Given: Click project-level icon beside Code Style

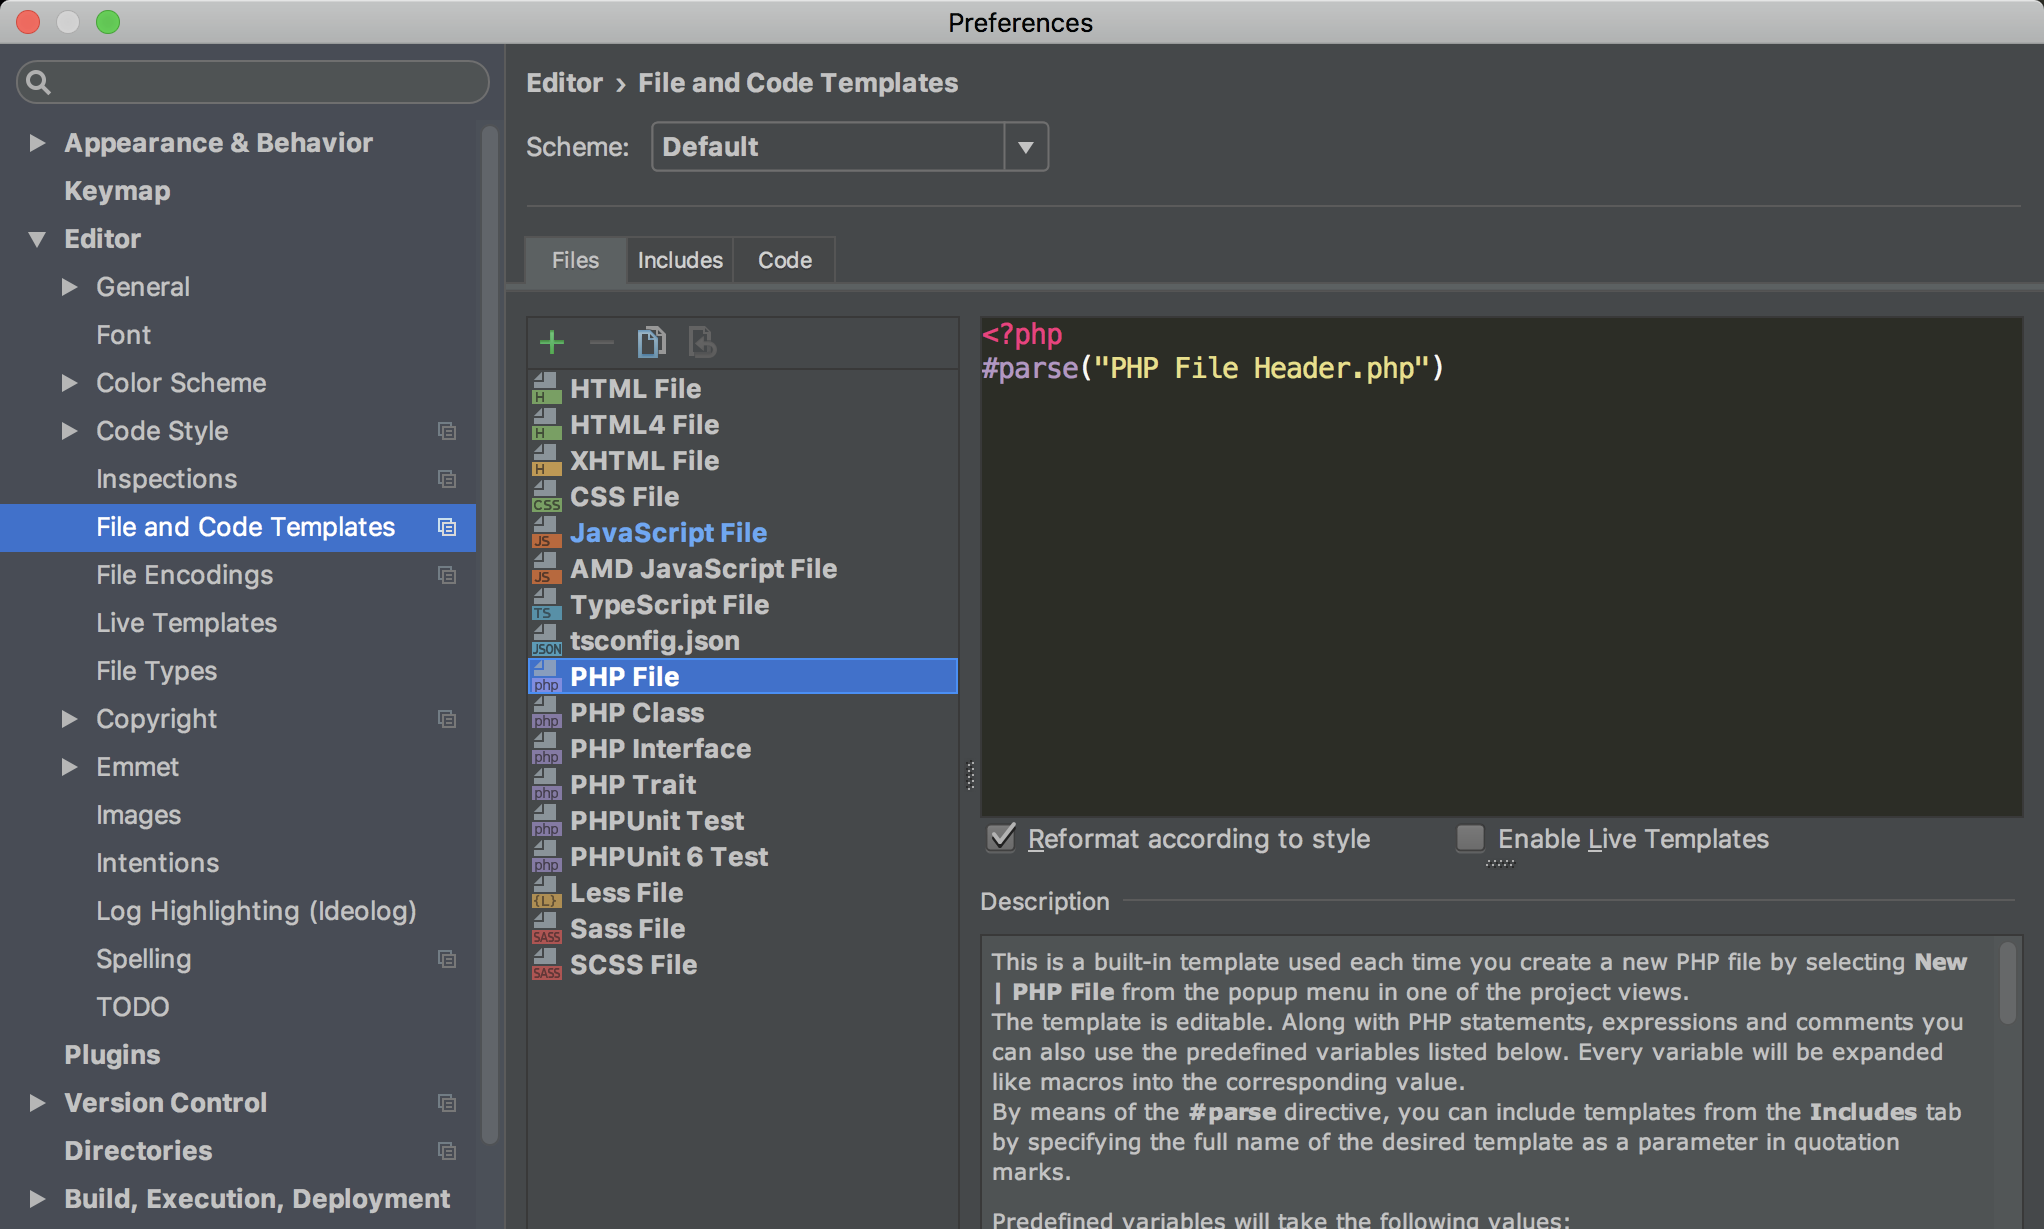Looking at the screenshot, I should (x=447, y=431).
